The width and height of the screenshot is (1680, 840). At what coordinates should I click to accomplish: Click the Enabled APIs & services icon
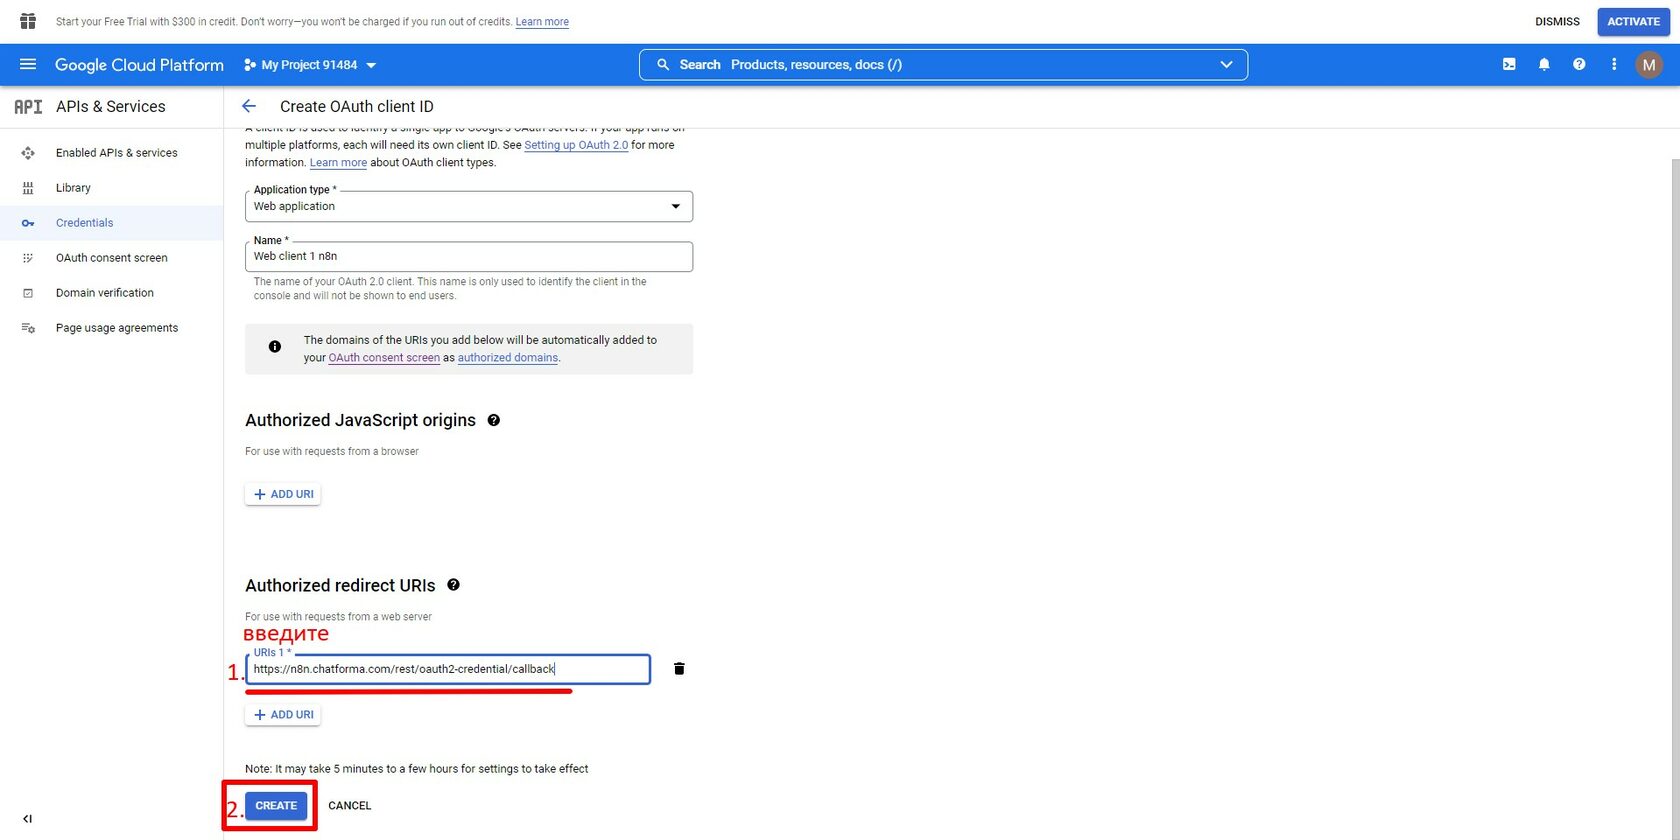click(x=28, y=153)
